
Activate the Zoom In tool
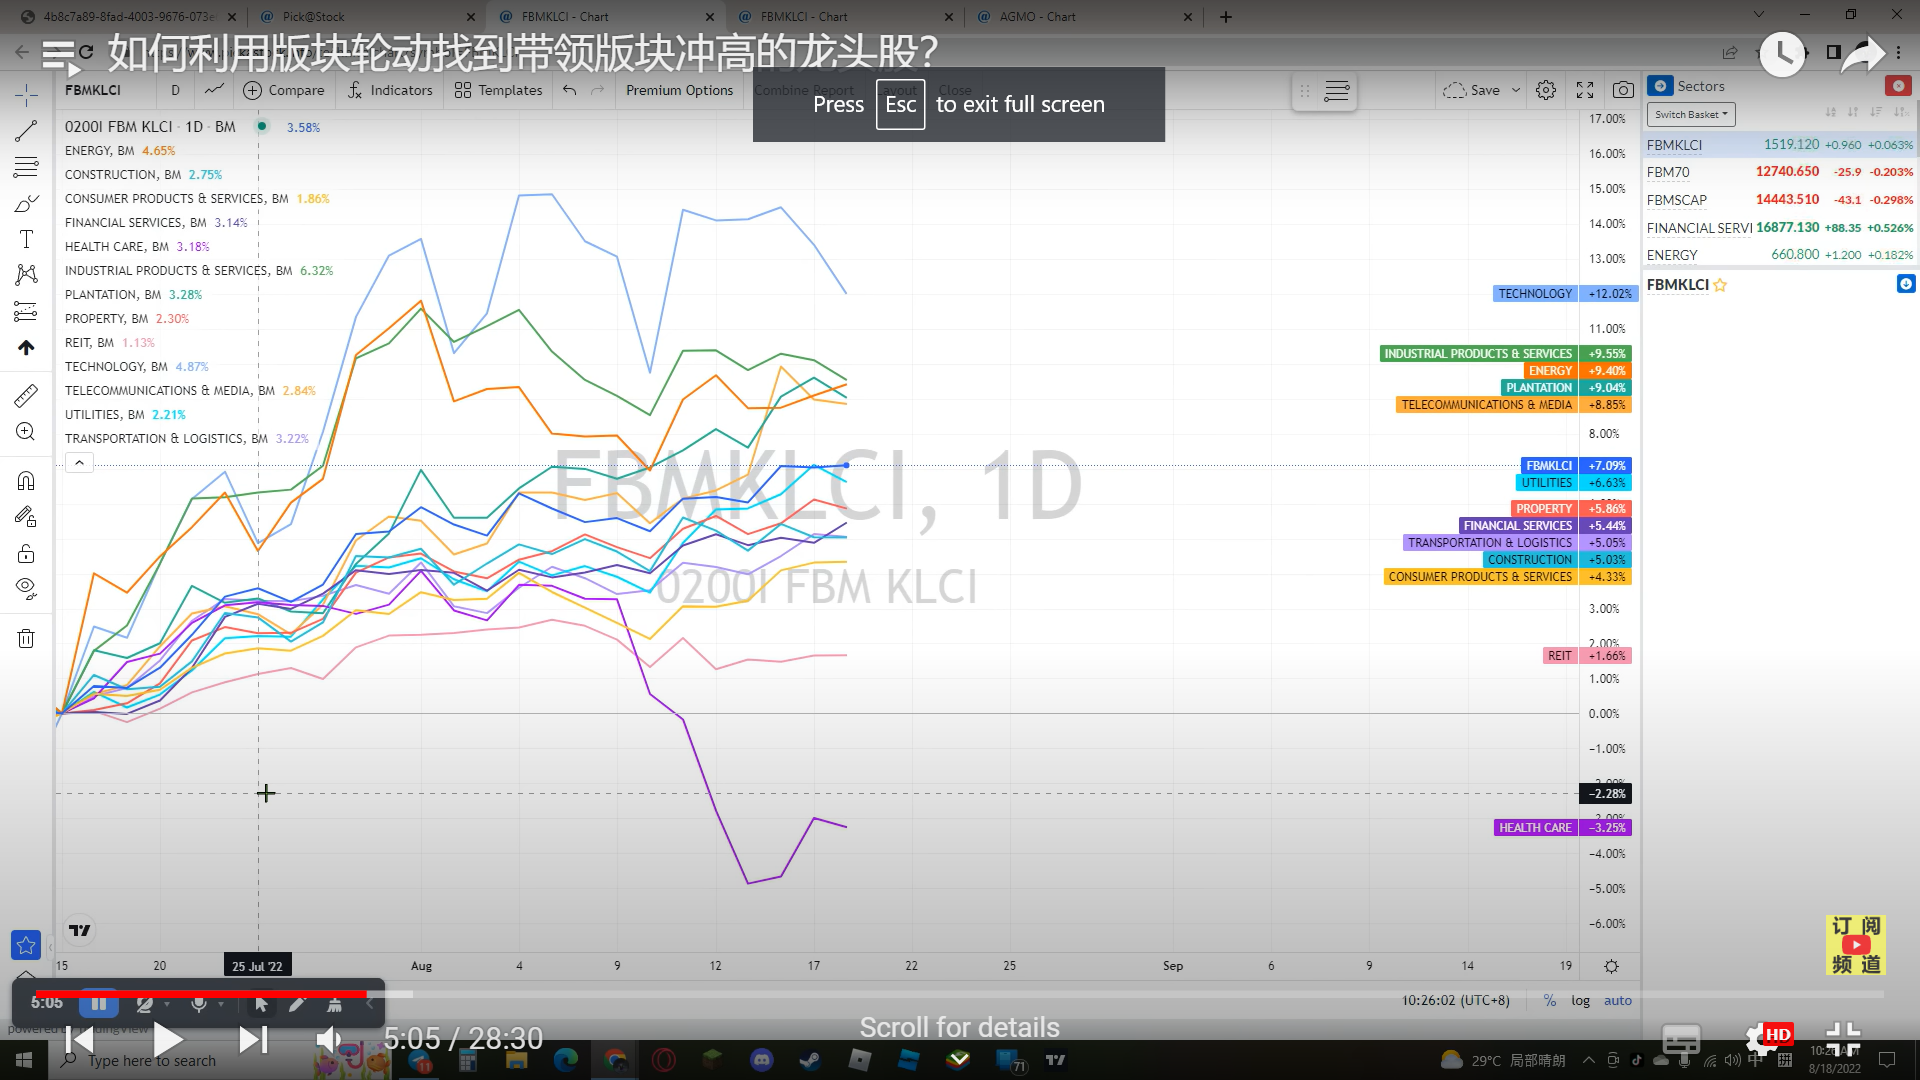tap(25, 431)
